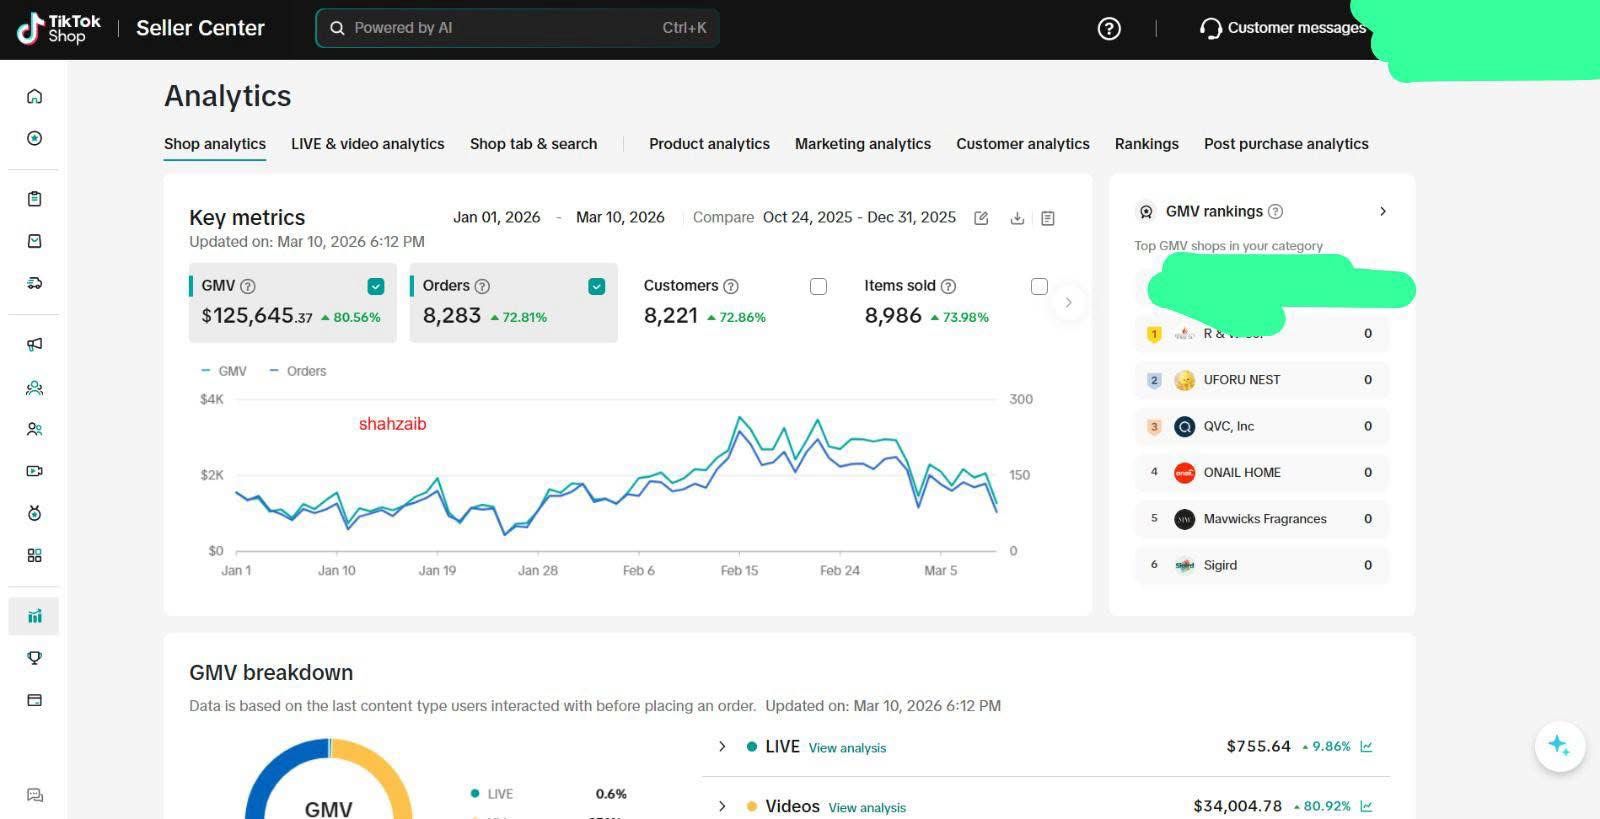Open the end date Mar 10, 2026 picker

point(620,217)
